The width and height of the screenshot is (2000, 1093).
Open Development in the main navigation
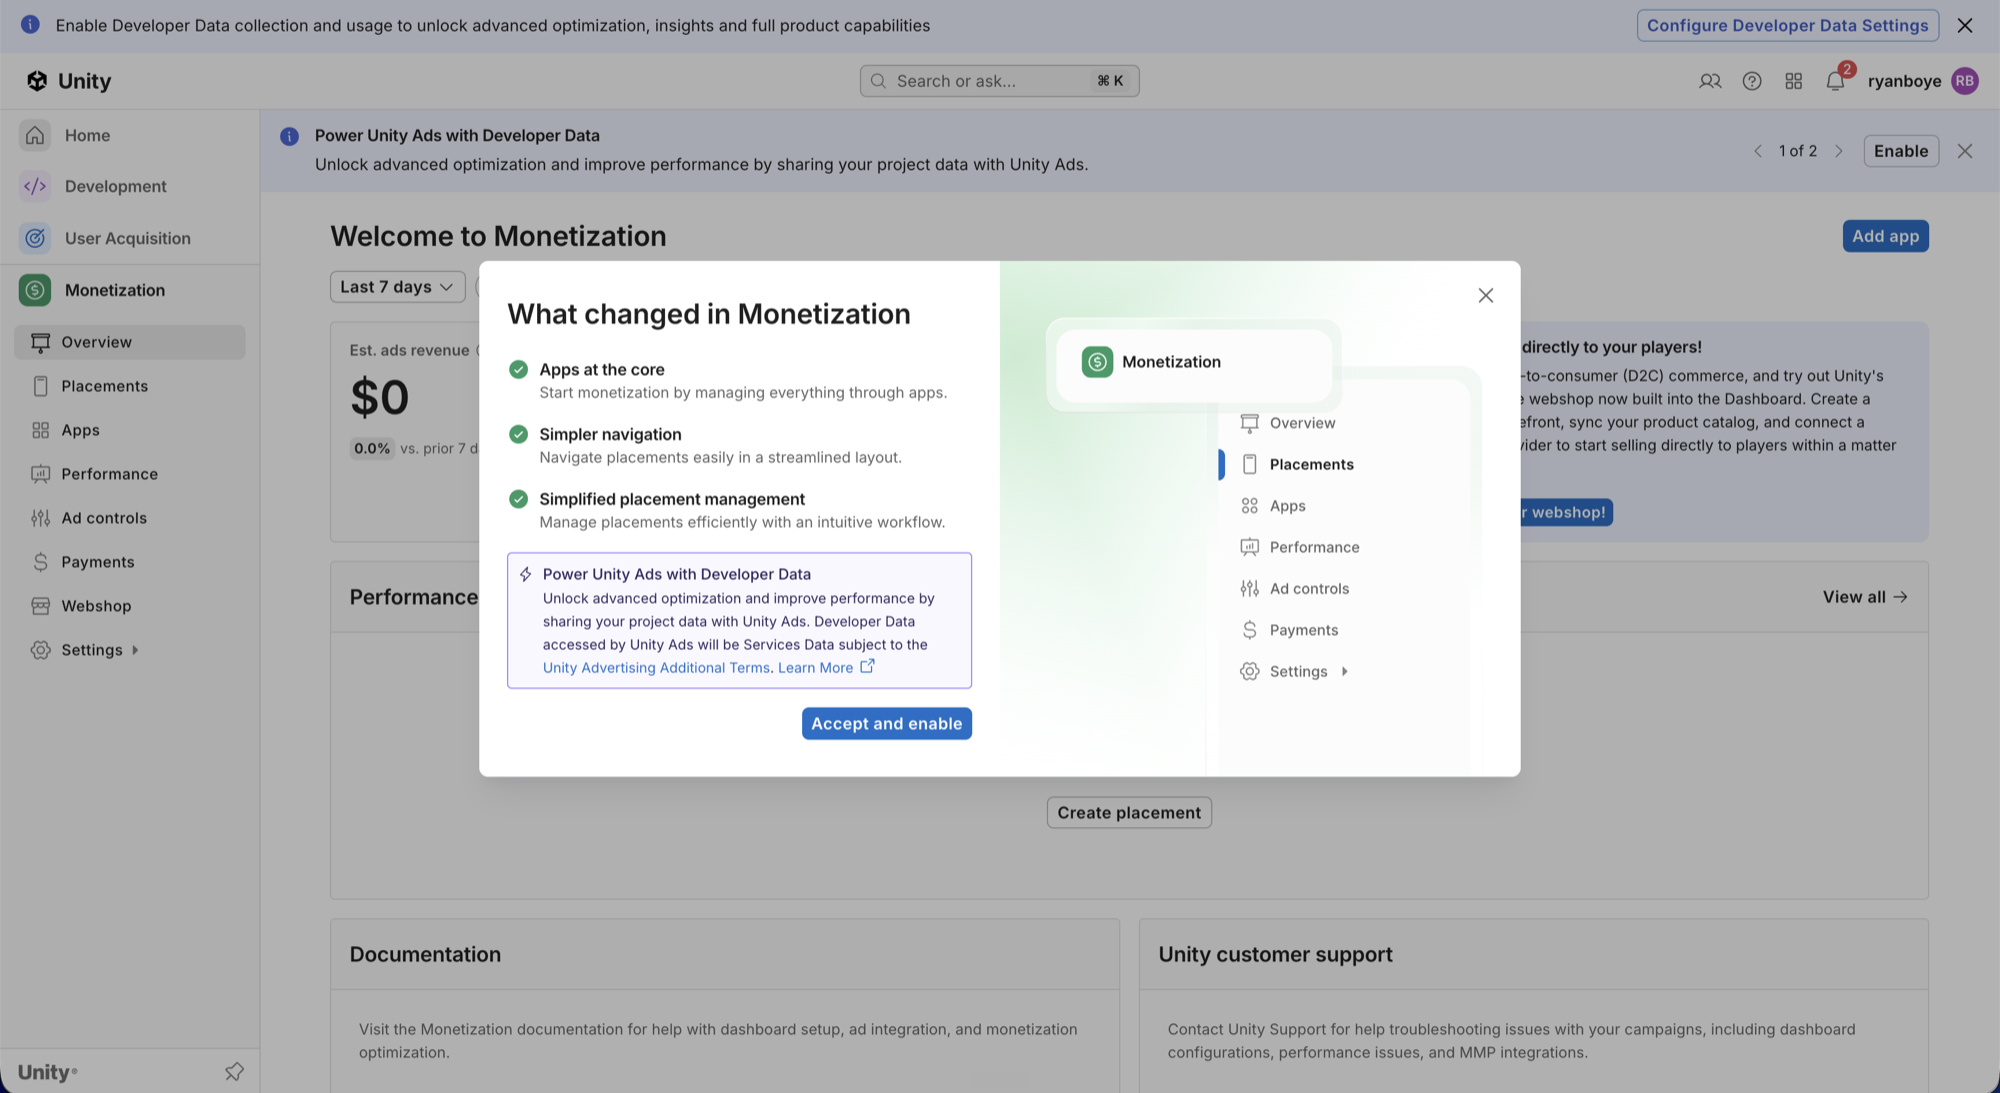point(129,186)
